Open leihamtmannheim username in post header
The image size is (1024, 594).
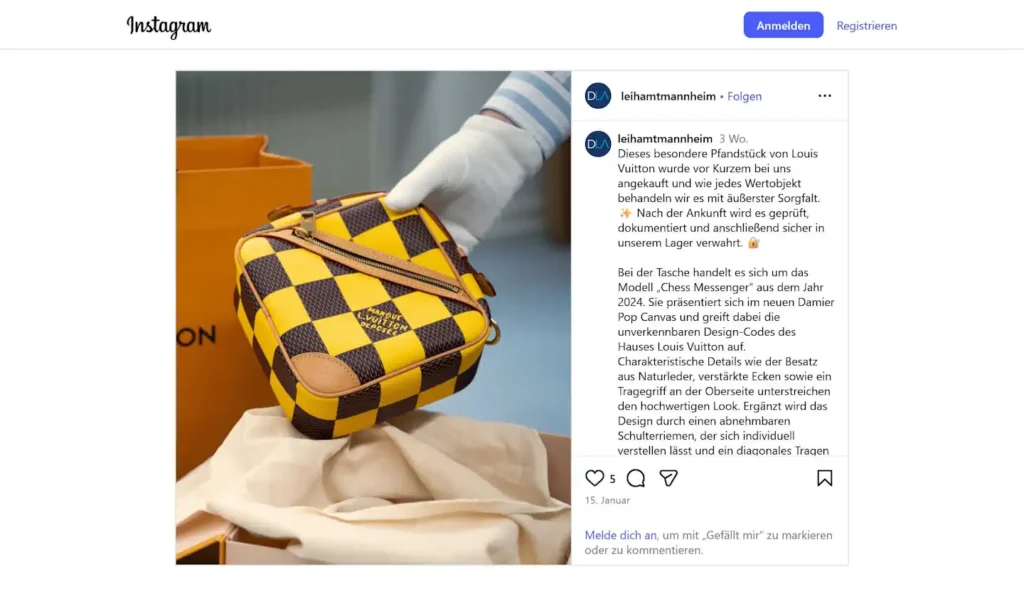coord(668,96)
